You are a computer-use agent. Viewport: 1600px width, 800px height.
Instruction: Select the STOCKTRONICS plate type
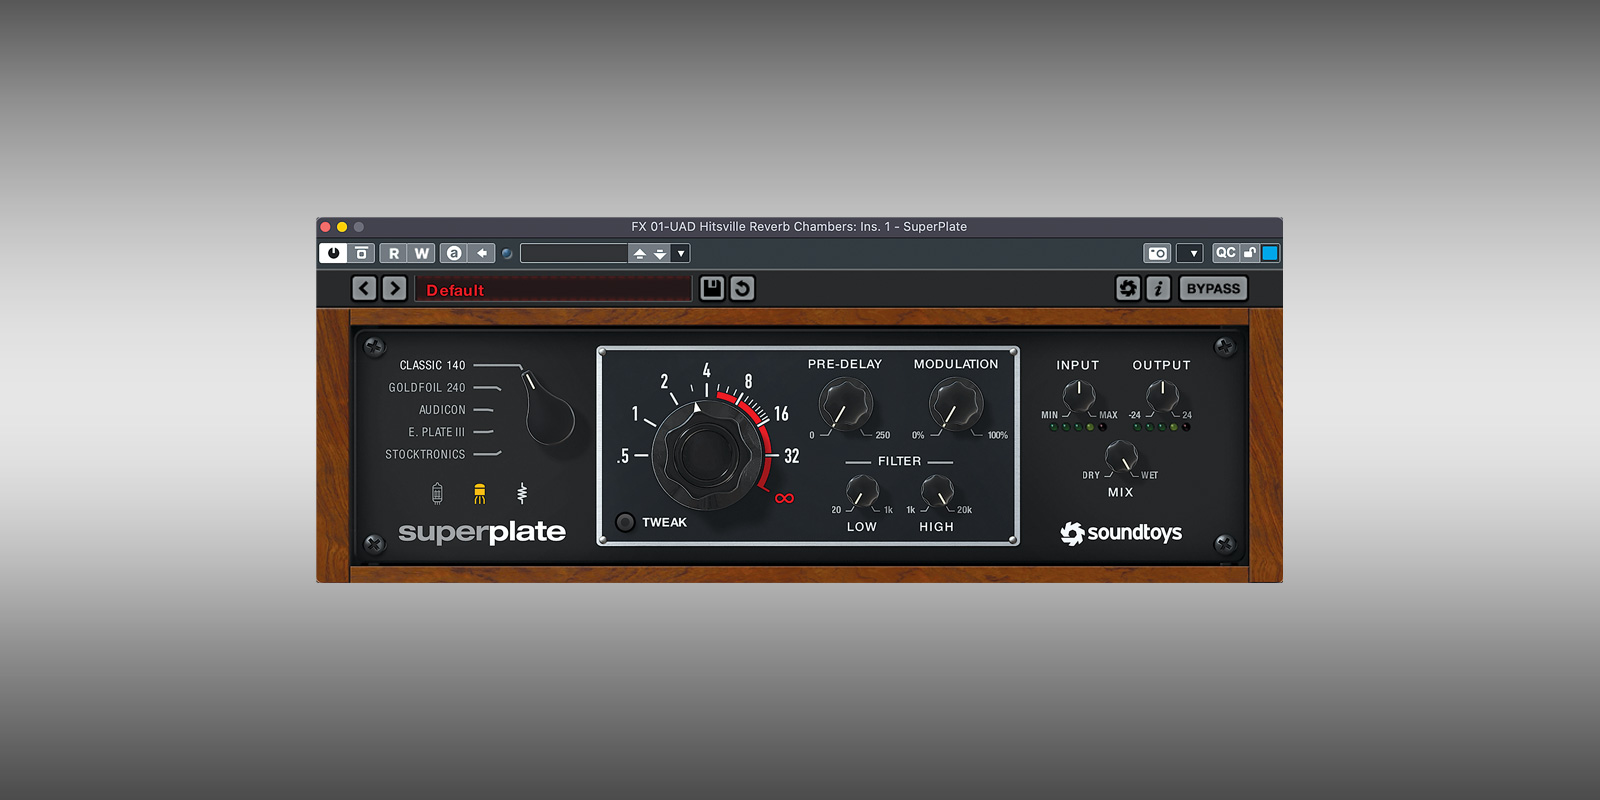coord(425,455)
